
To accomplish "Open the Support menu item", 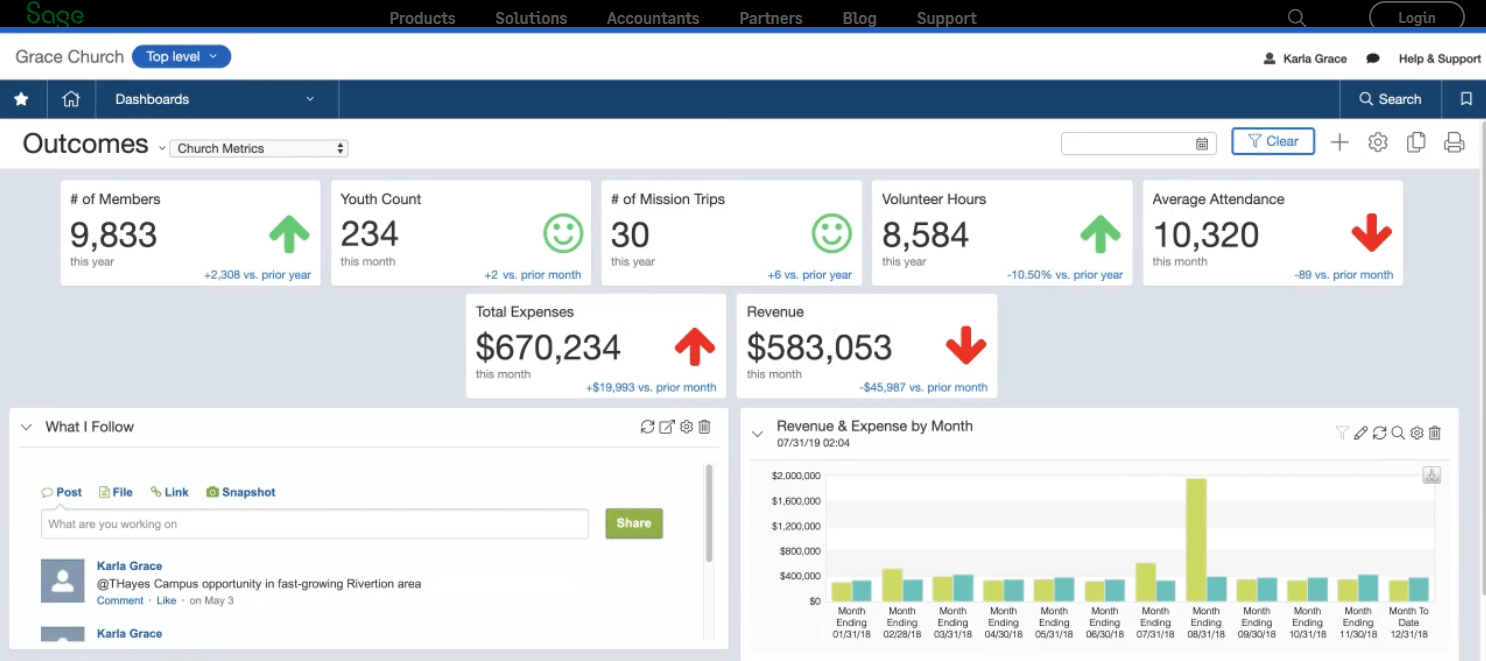I will [947, 18].
